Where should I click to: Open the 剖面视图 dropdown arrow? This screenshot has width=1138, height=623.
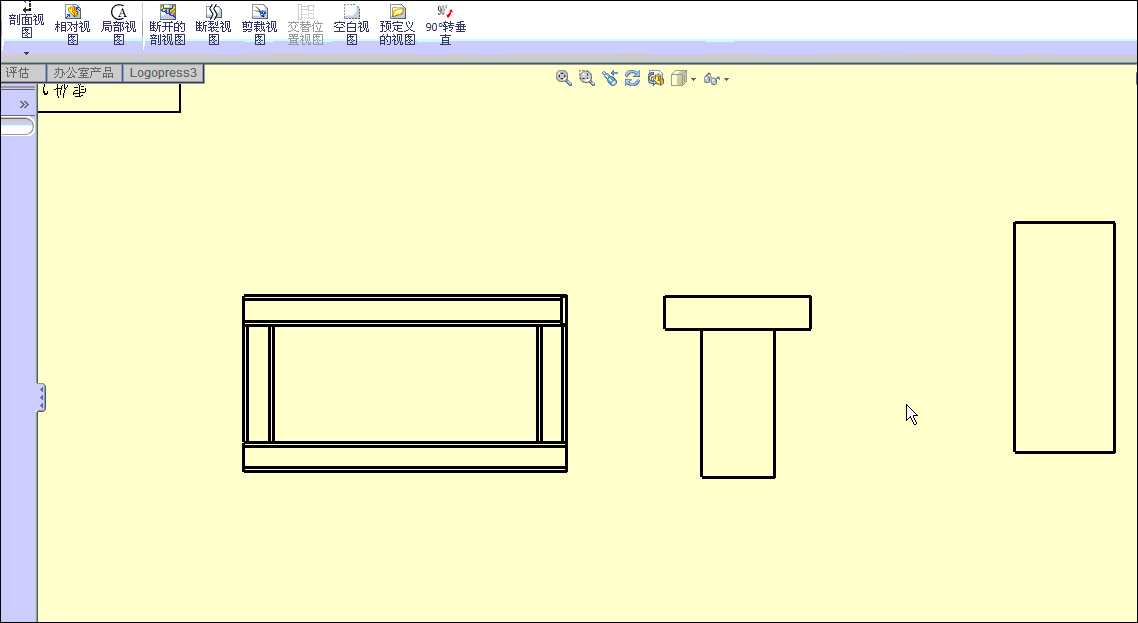coord(26,53)
